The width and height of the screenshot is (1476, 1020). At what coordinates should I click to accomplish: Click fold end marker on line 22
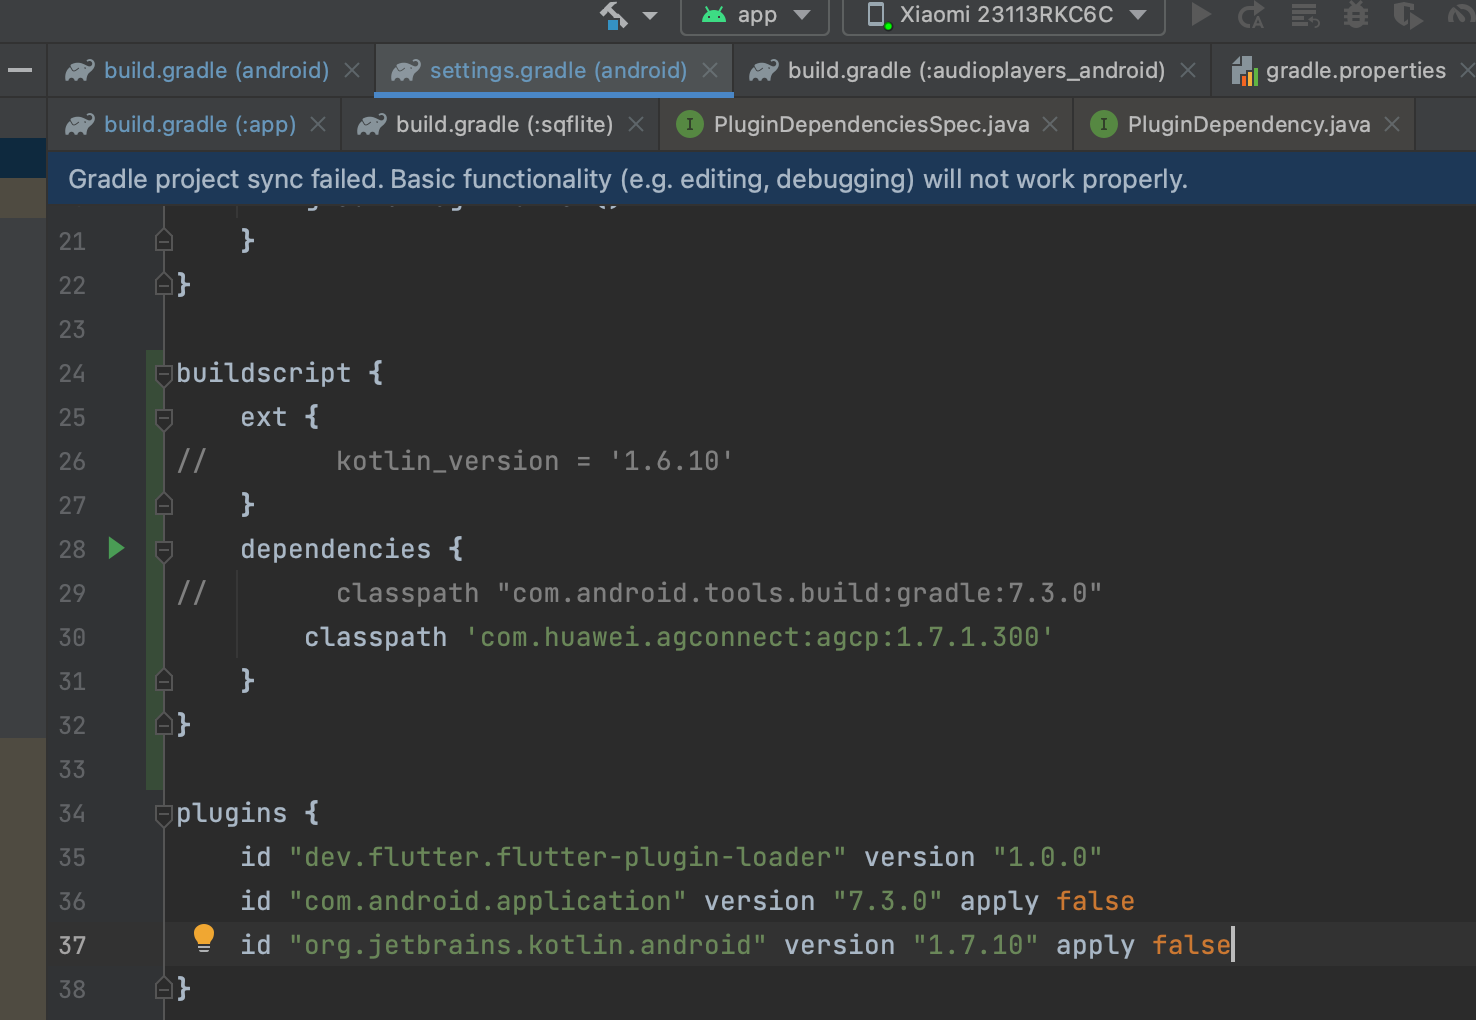[164, 285]
